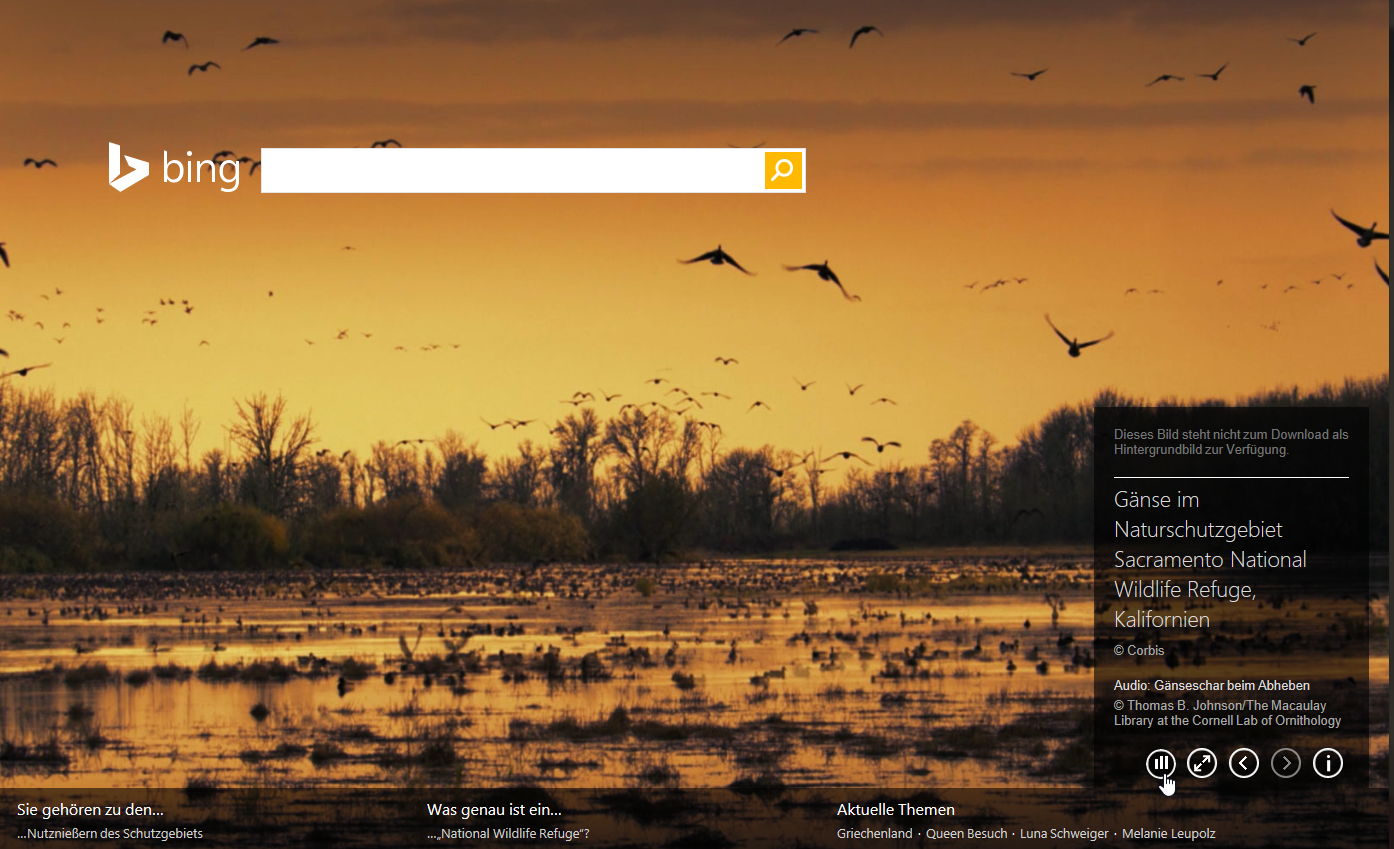Screen dimensions: 1394x849
Task: Open the 'Sie gehören zu den...' teaser
Action: tap(90, 810)
